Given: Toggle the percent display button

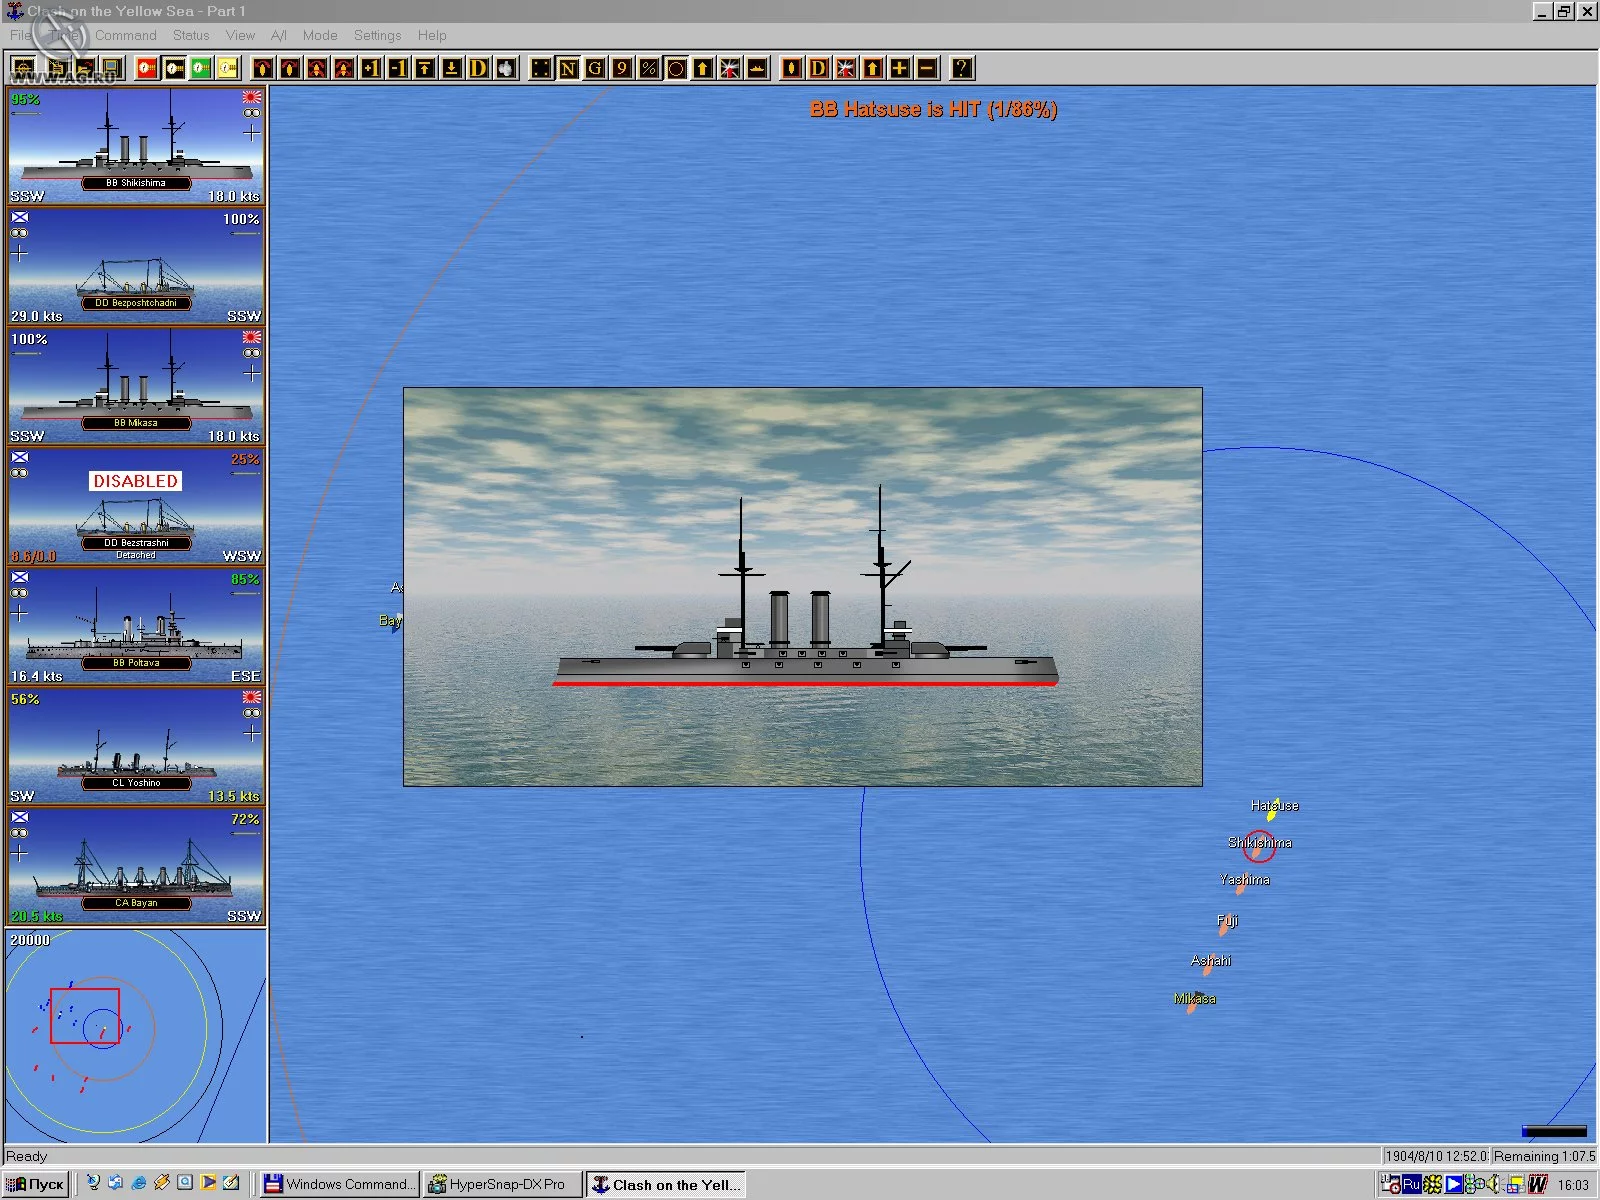Looking at the screenshot, I should coord(649,68).
